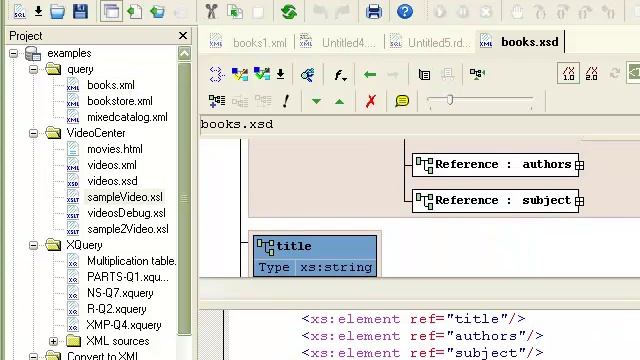Select videos.xsd in VideoCenter
640x360 pixels.
click(x=112, y=181)
